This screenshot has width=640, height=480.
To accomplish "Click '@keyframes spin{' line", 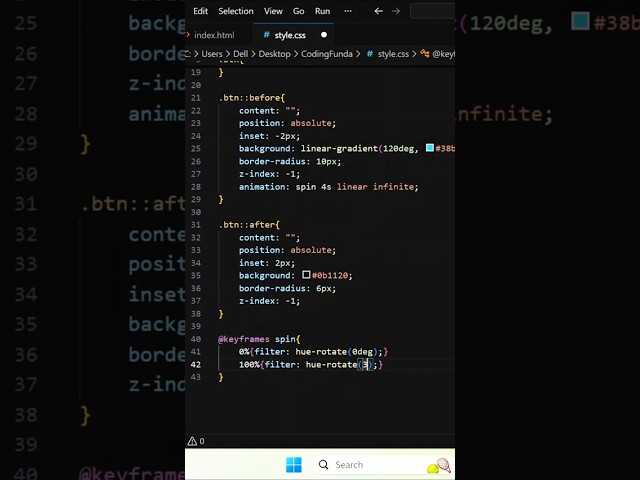I will [x=259, y=339].
